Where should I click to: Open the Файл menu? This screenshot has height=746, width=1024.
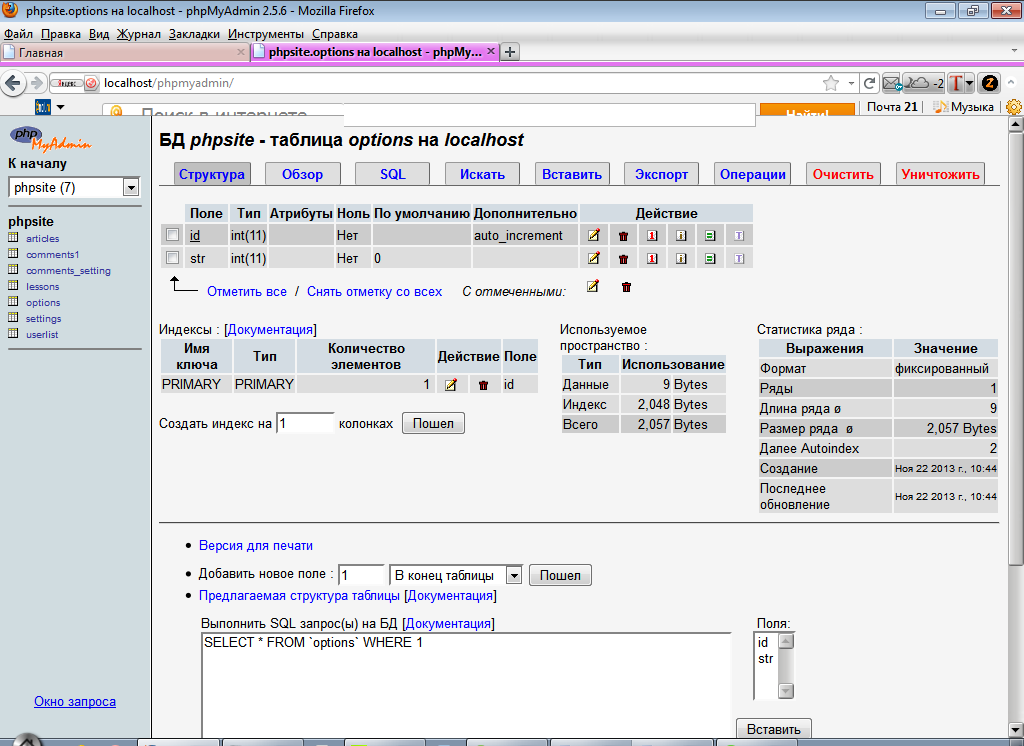pos(18,34)
